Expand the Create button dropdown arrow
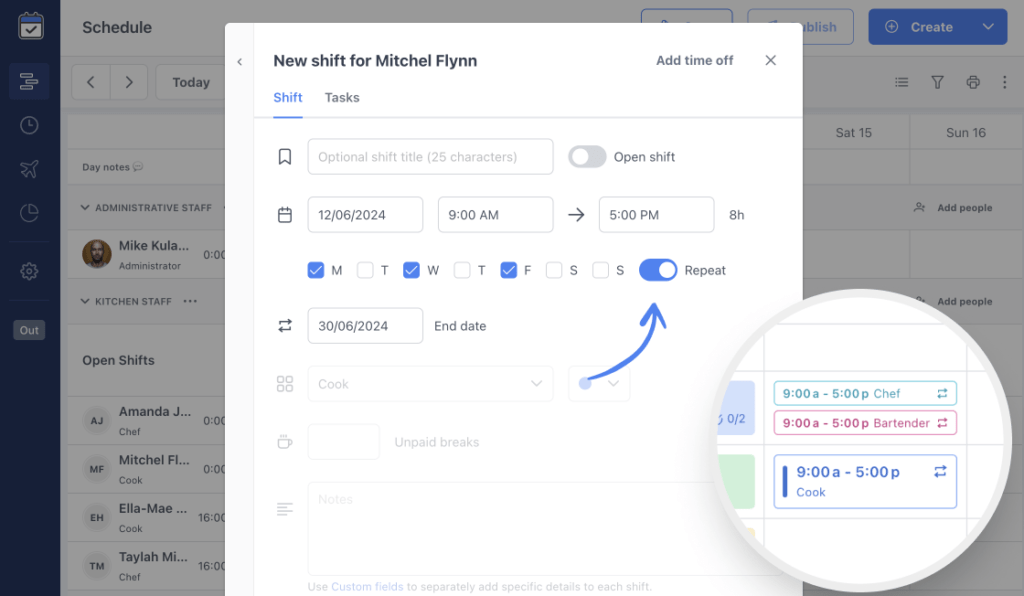The width and height of the screenshot is (1024, 596). [988, 27]
